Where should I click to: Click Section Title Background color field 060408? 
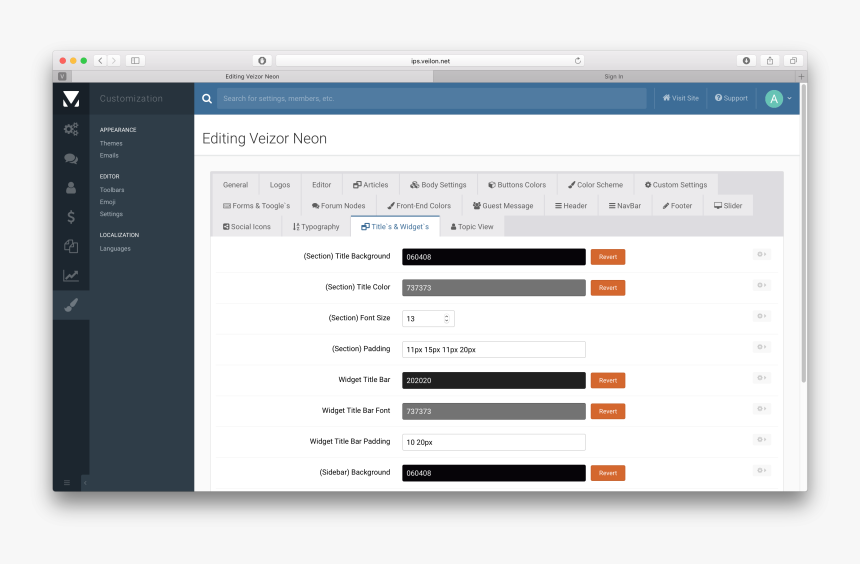pyautogui.click(x=494, y=257)
